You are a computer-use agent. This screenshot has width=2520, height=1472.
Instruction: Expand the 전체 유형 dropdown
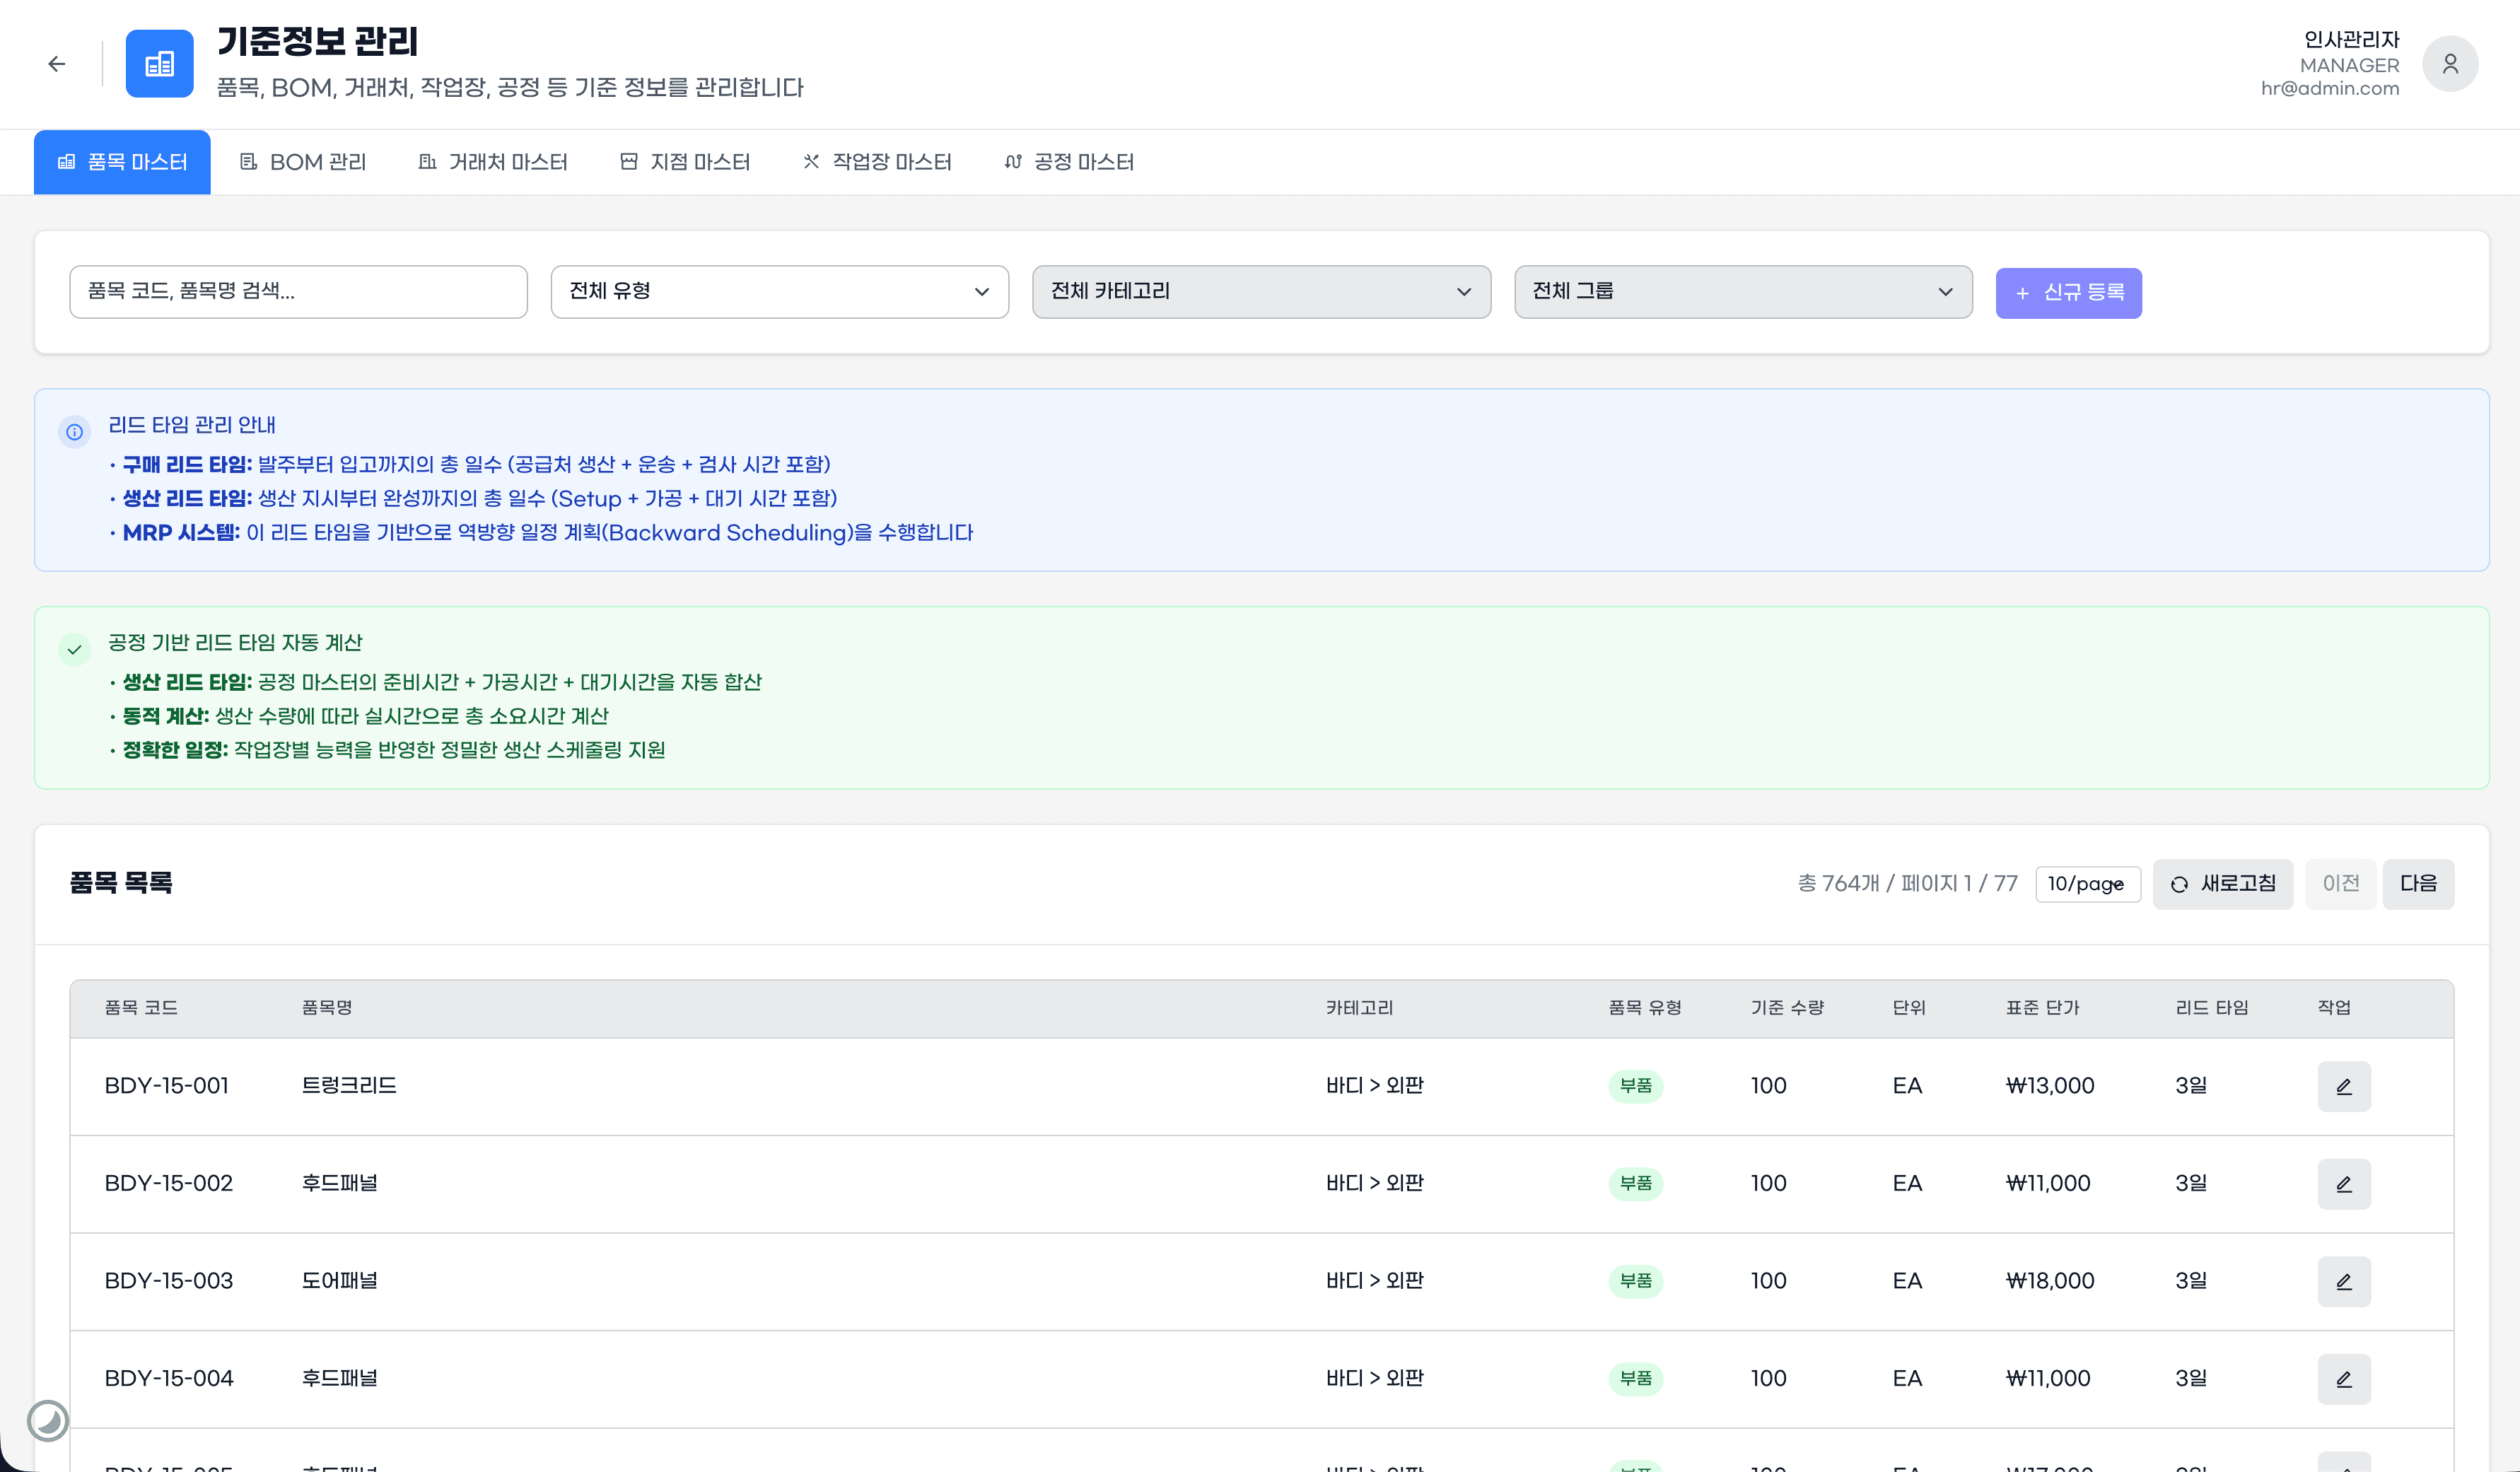point(779,292)
